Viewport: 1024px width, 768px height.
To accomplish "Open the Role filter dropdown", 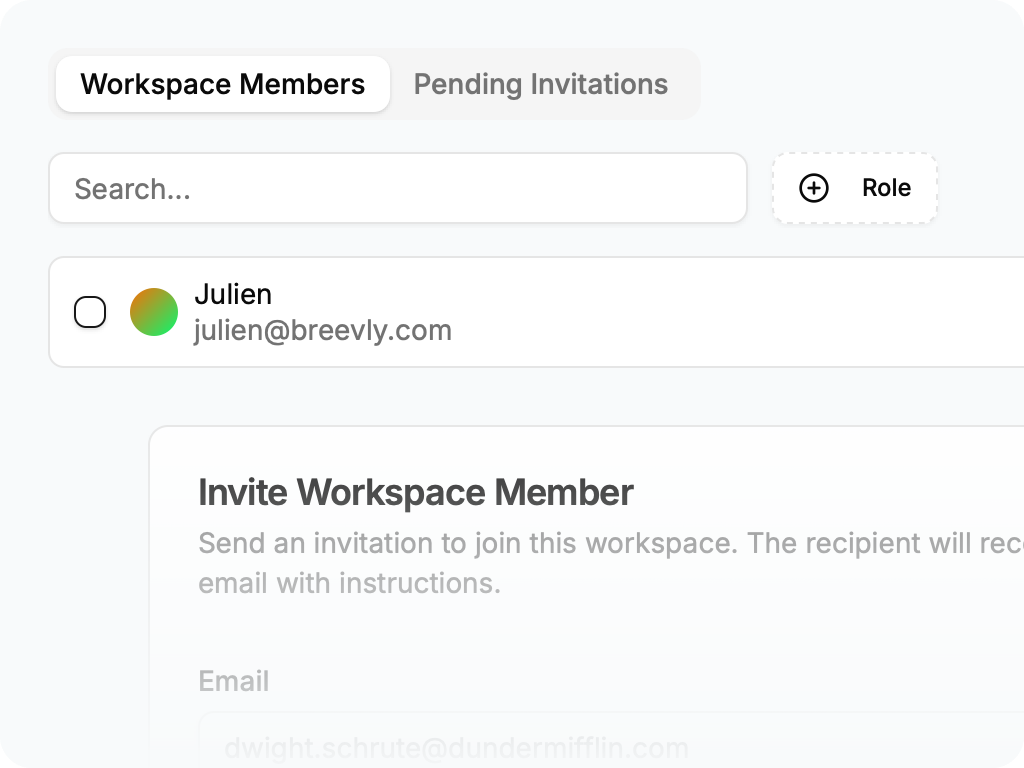I will pyautogui.click(x=854, y=188).
